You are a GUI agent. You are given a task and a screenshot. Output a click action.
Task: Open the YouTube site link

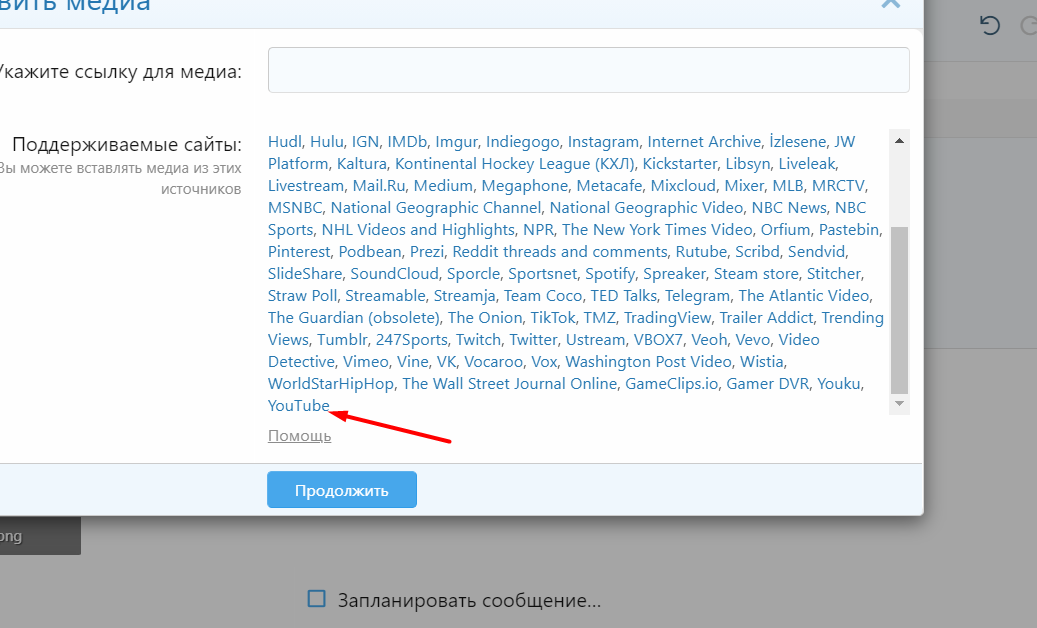[298, 406]
